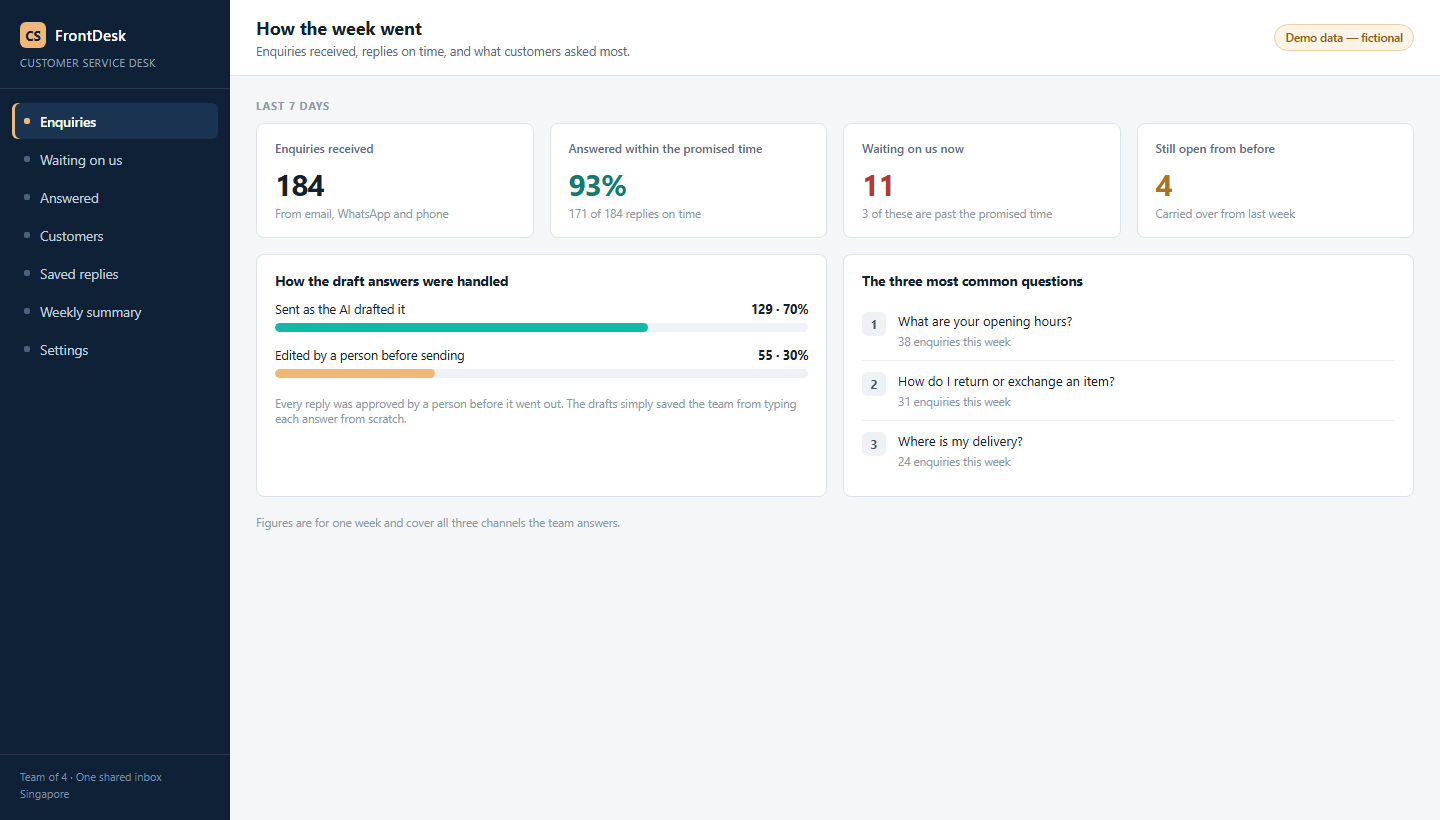Screen dimensions: 1440x820
Task: Click the orange Edited by a person progress bar
Action: [355, 373]
